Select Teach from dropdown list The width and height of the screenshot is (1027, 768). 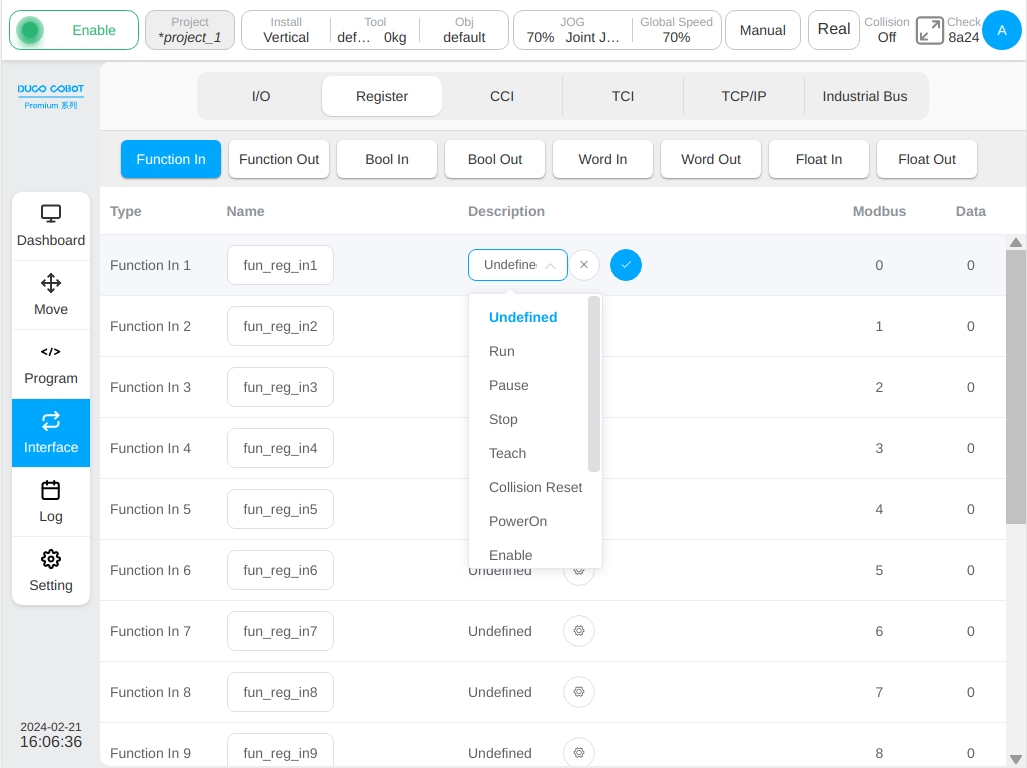pos(507,453)
